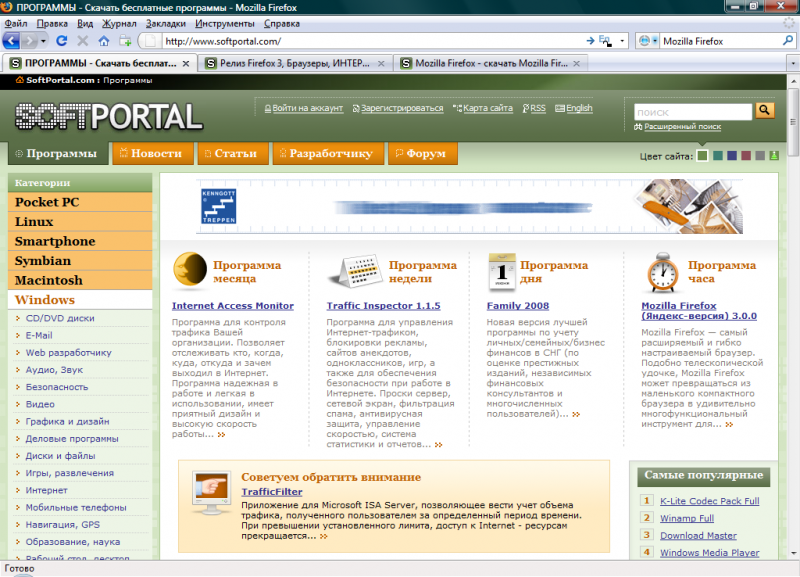
Task: Go to the browser Home page icon
Action: tap(104, 41)
